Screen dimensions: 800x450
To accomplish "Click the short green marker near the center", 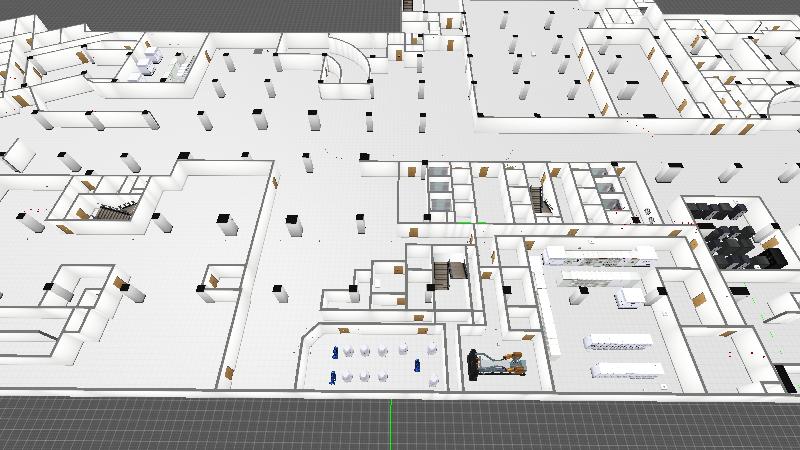I will [x=480, y=221].
